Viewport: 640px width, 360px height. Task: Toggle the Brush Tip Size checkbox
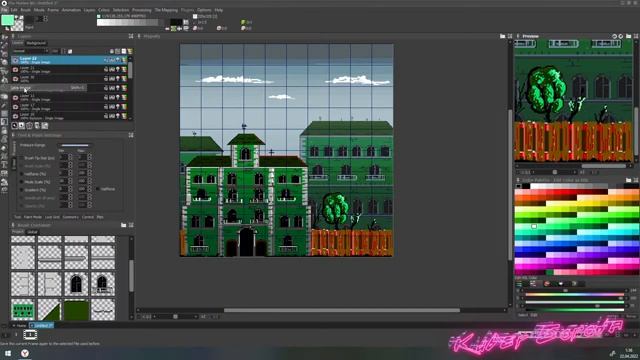(x=22, y=158)
